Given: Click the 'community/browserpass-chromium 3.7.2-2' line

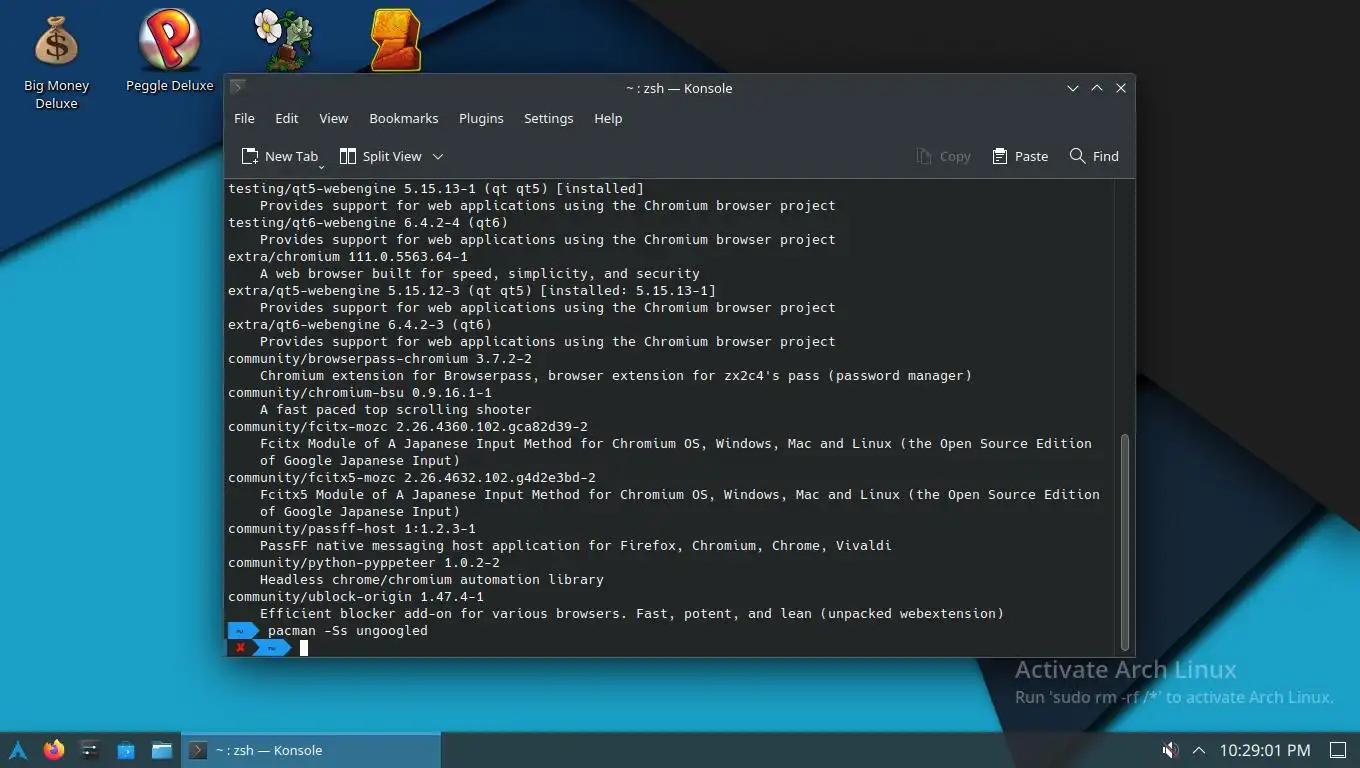Looking at the screenshot, I should tap(380, 359).
